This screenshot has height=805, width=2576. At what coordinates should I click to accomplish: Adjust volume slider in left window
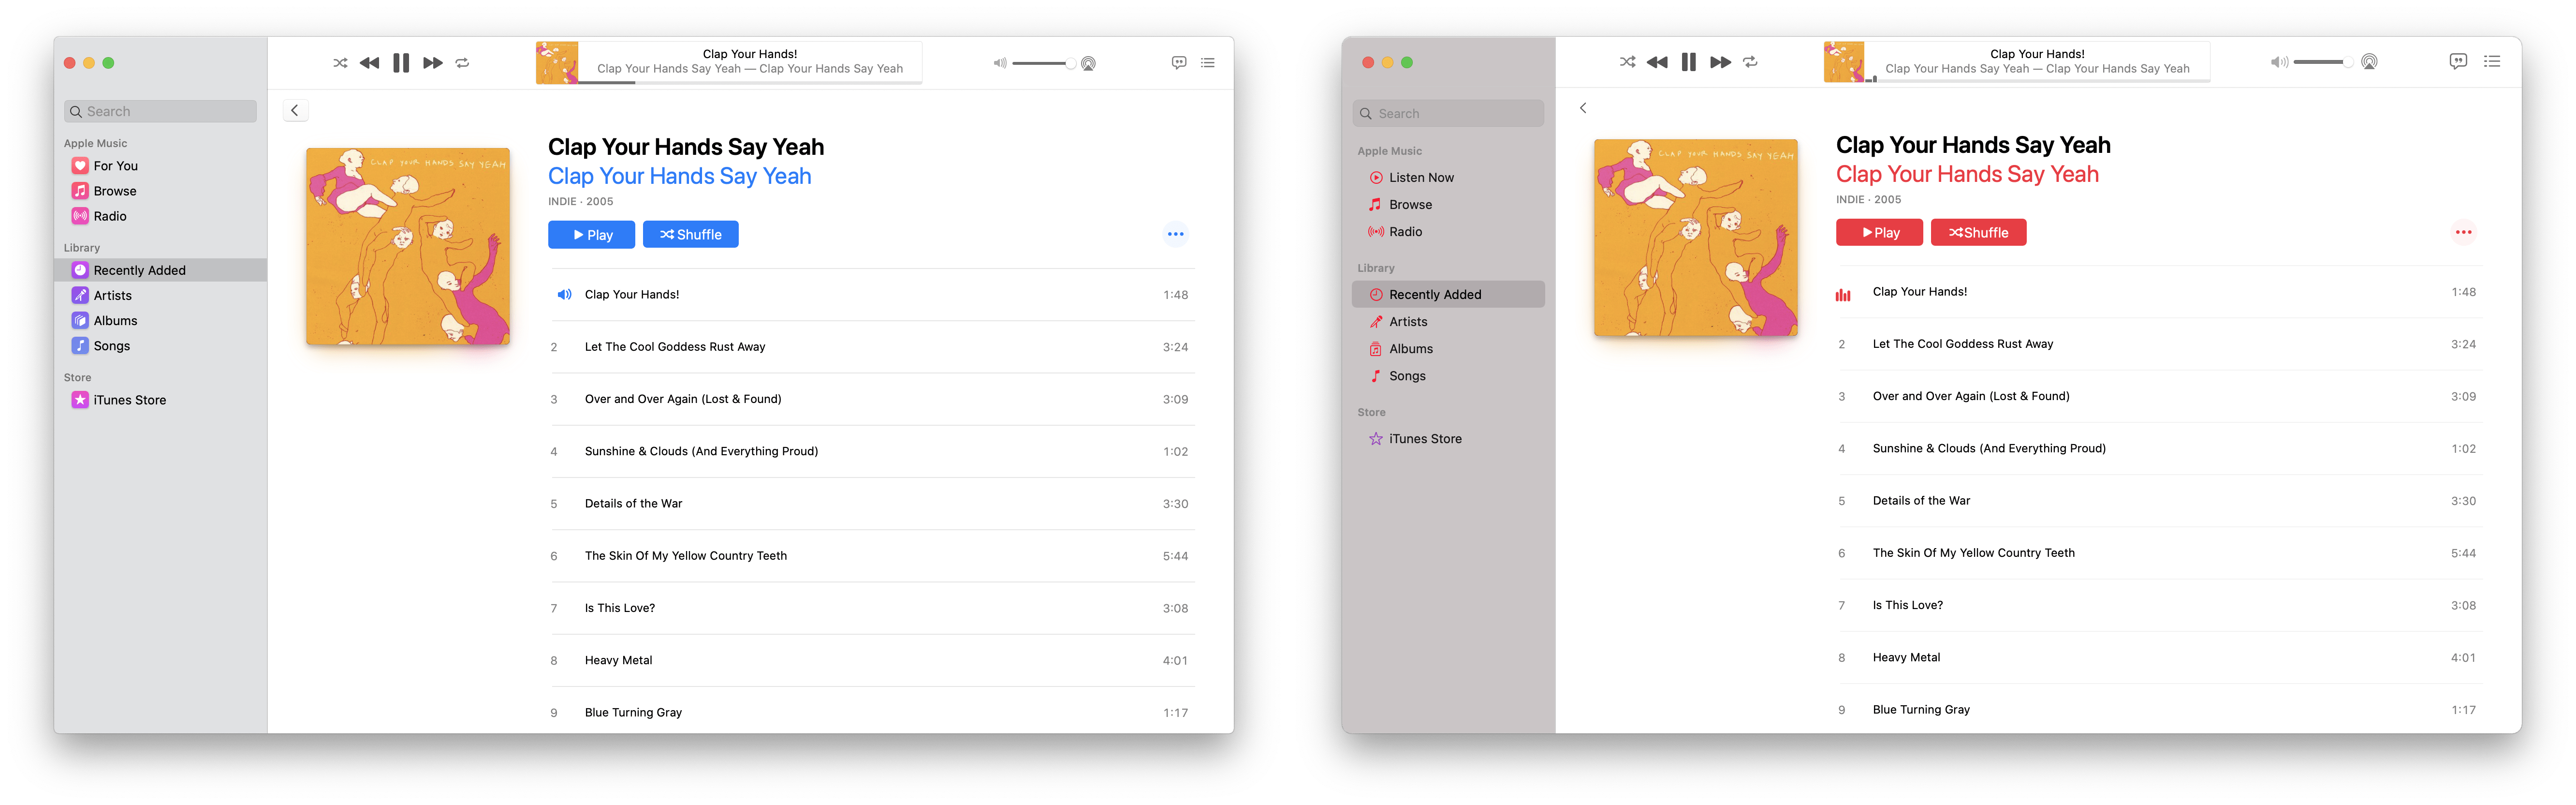[x=1043, y=63]
